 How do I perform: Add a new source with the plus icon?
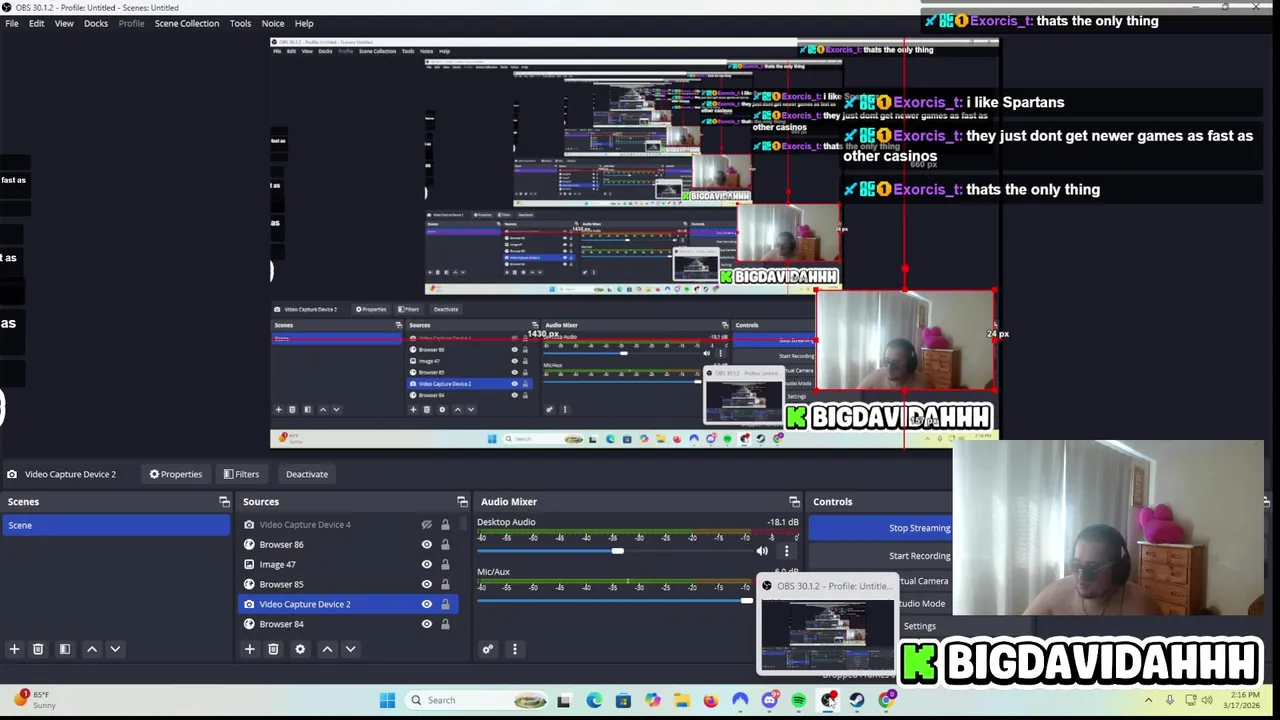tap(250, 649)
